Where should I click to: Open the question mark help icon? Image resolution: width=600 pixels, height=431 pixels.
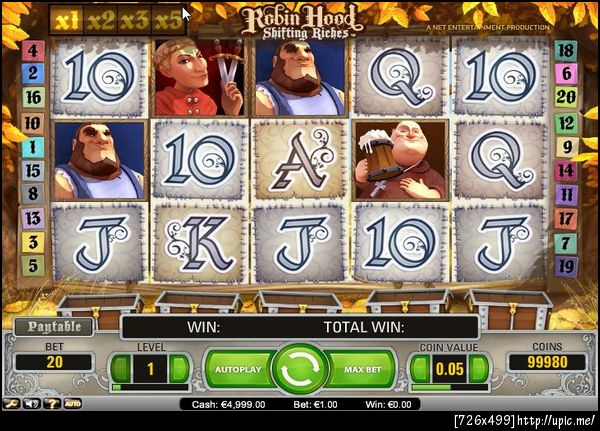pyautogui.click(x=52, y=404)
